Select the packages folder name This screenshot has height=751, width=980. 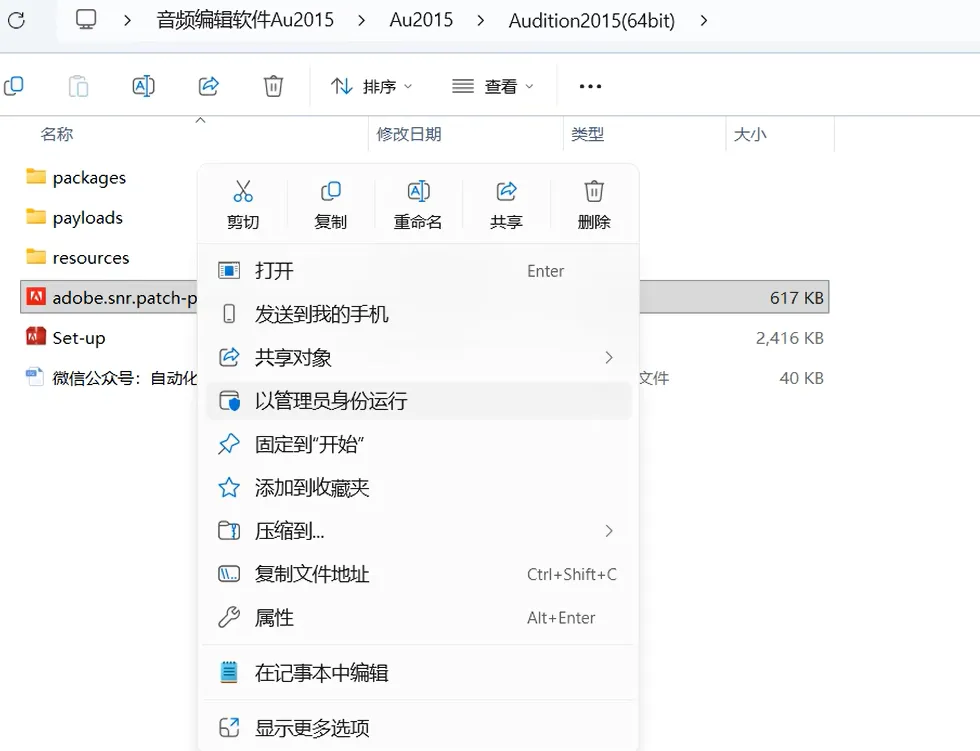pyautogui.click(x=89, y=179)
